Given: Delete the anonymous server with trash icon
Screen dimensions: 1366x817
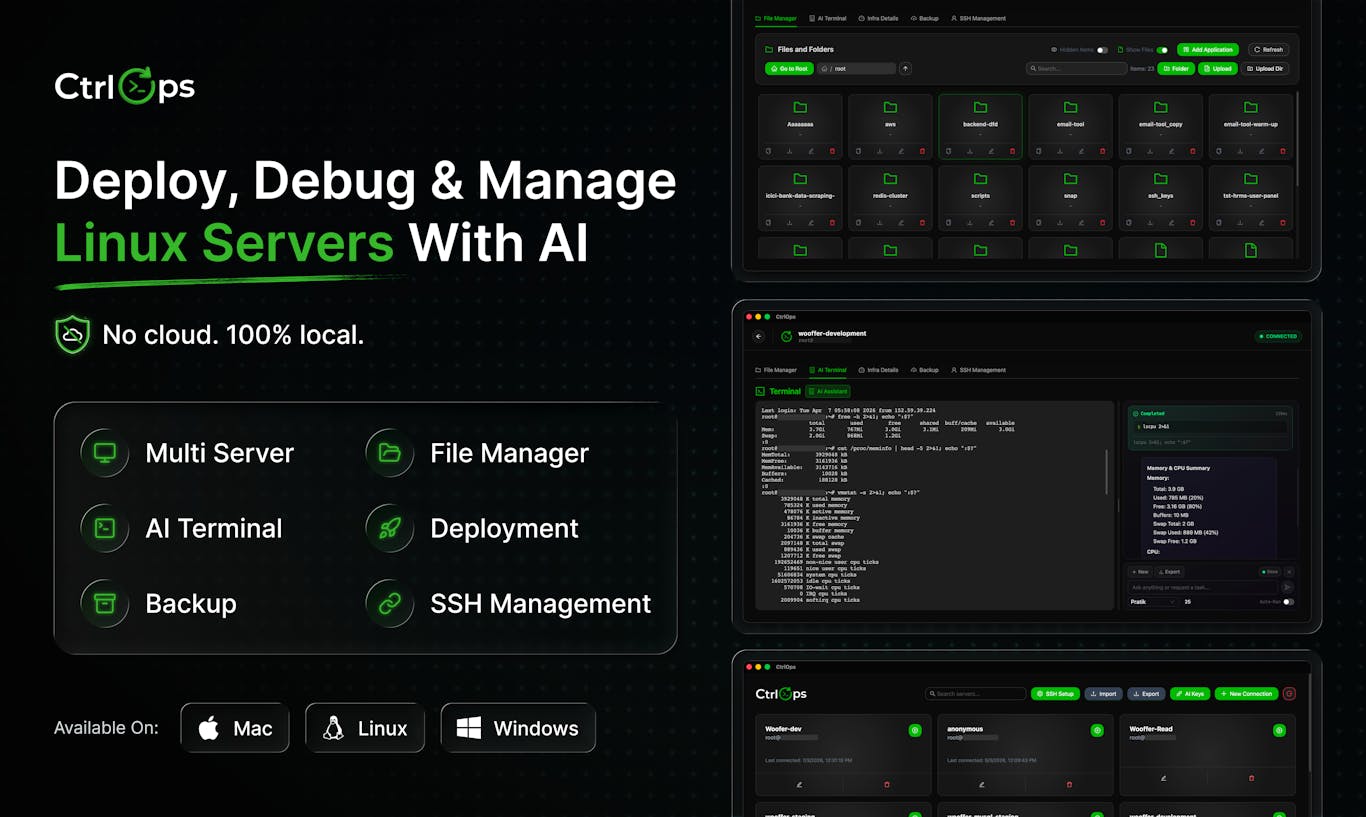Looking at the screenshot, I should coord(1069,785).
